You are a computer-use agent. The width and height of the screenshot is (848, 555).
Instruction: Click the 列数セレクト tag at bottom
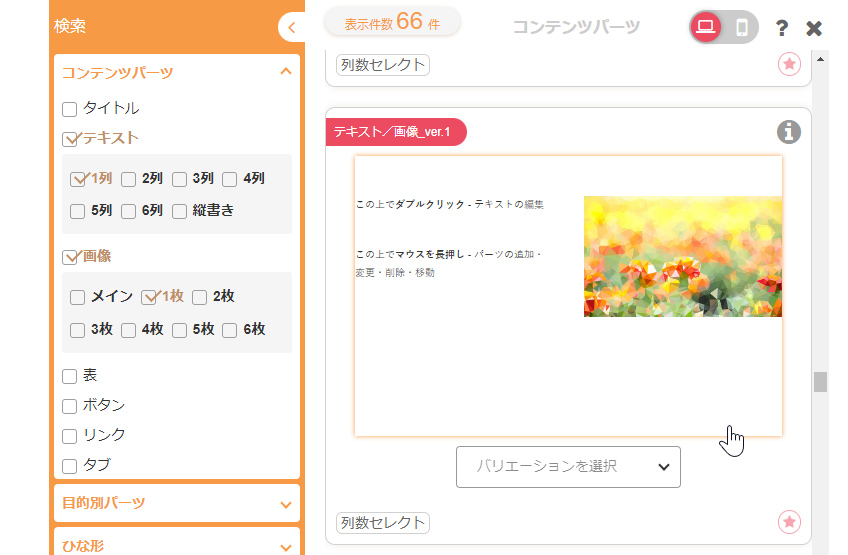click(382, 523)
